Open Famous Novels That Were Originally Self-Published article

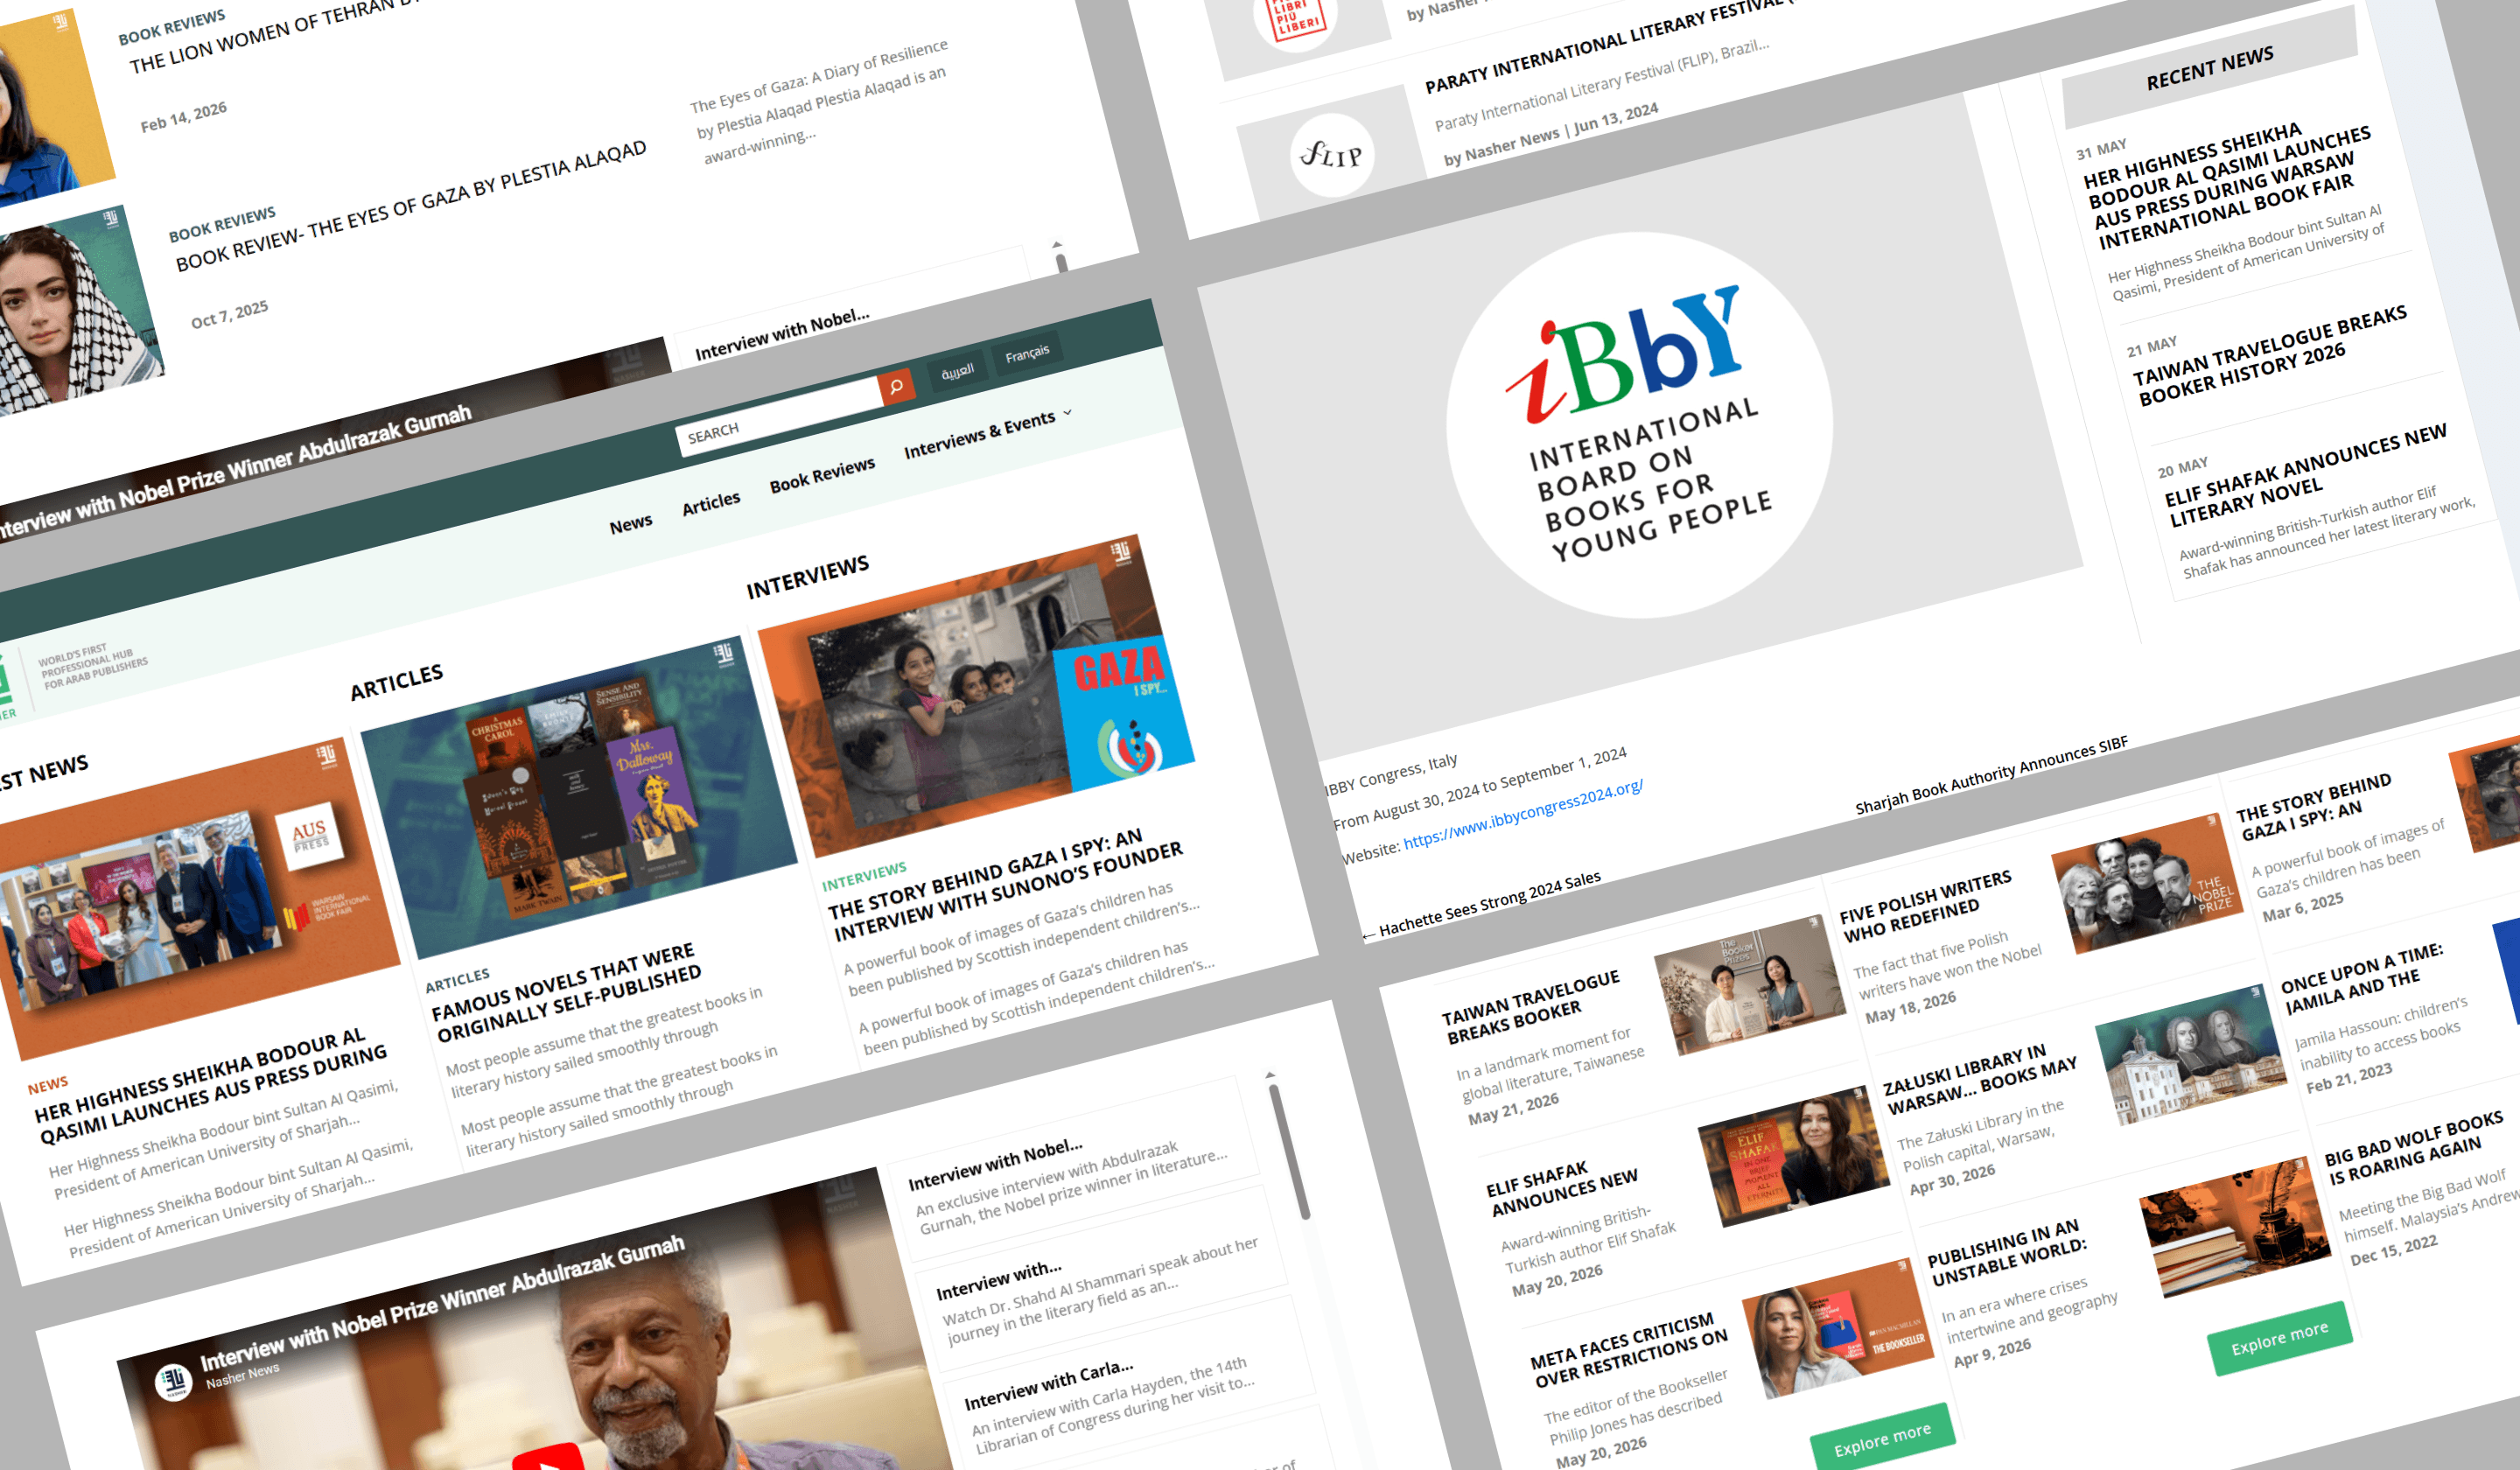point(567,991)
